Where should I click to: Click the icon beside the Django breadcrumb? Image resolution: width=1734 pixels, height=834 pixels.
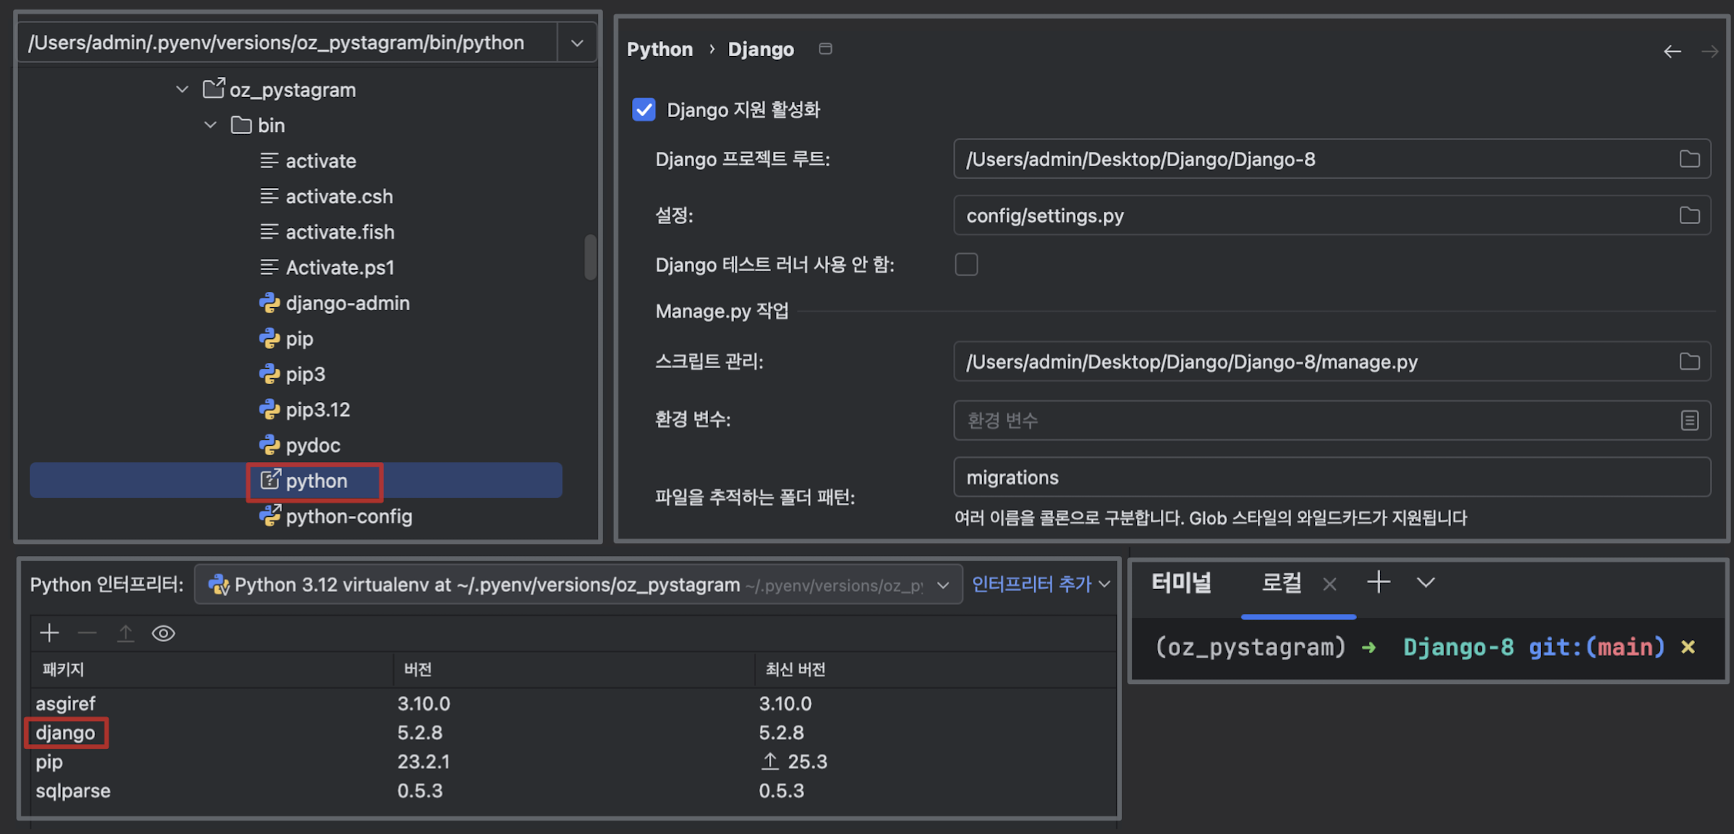[825, 49]
